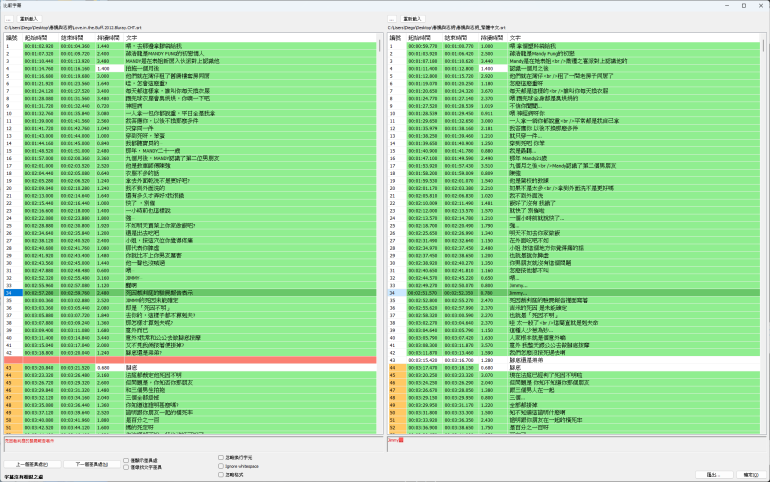Click the right pane's reload button

[x=412, y=19]
